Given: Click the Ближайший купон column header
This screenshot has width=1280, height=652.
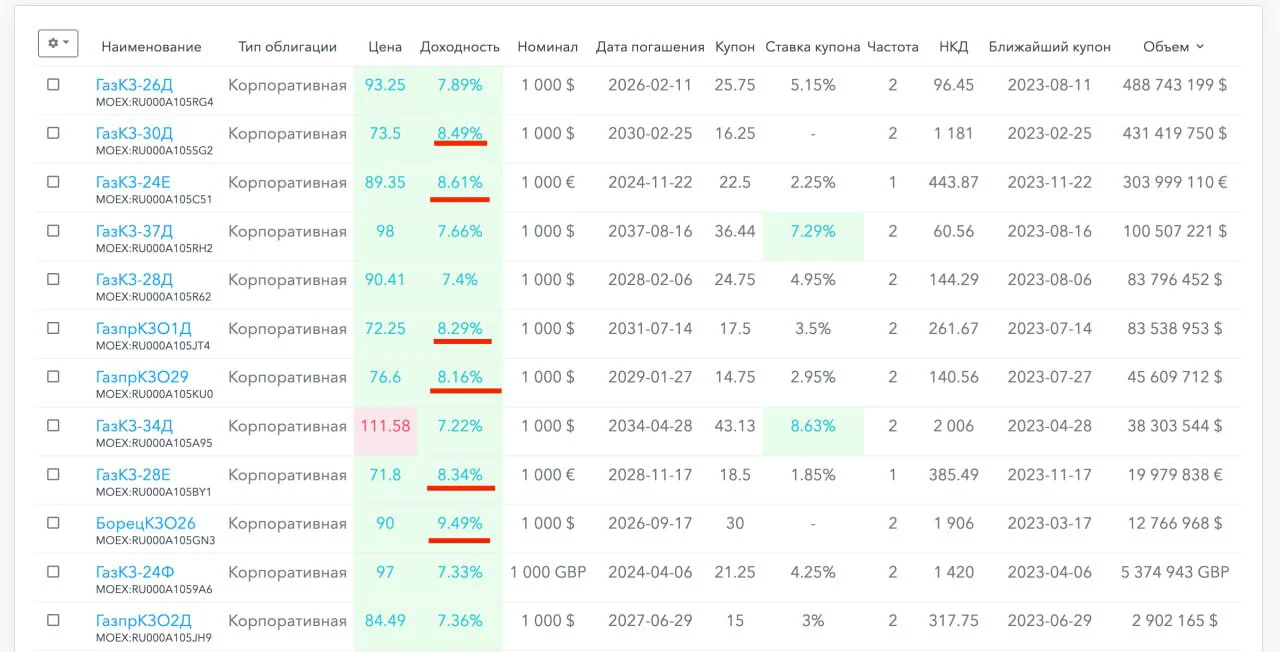Looking at the screenshot, I should [x=1049, y=47].
